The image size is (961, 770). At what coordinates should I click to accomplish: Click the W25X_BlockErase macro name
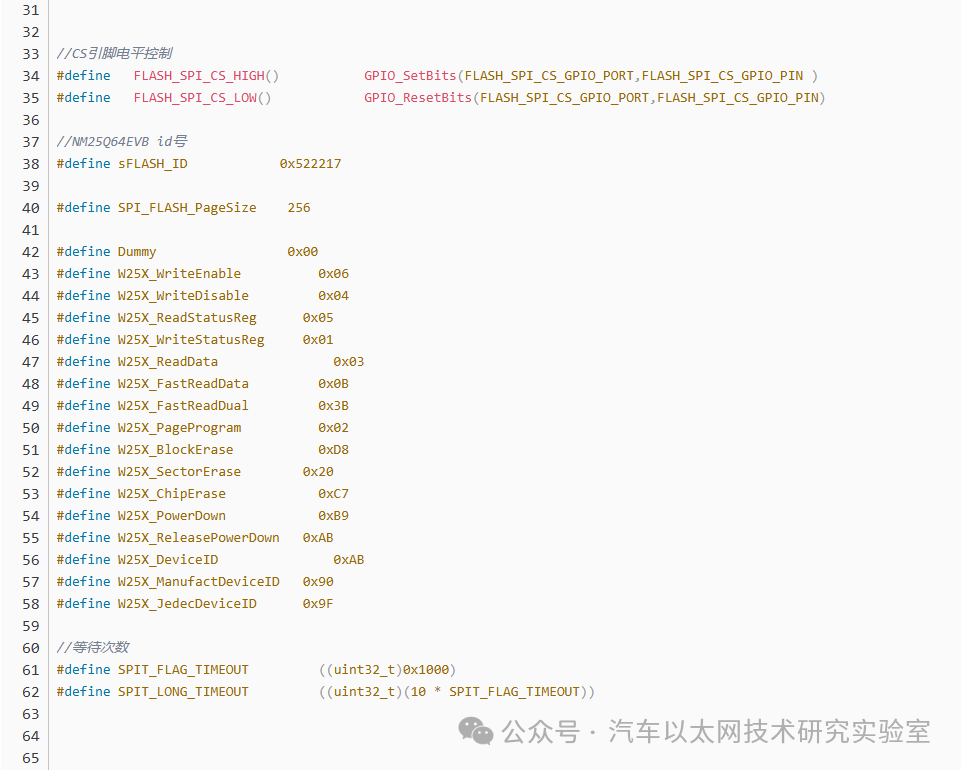coord(175,450)
